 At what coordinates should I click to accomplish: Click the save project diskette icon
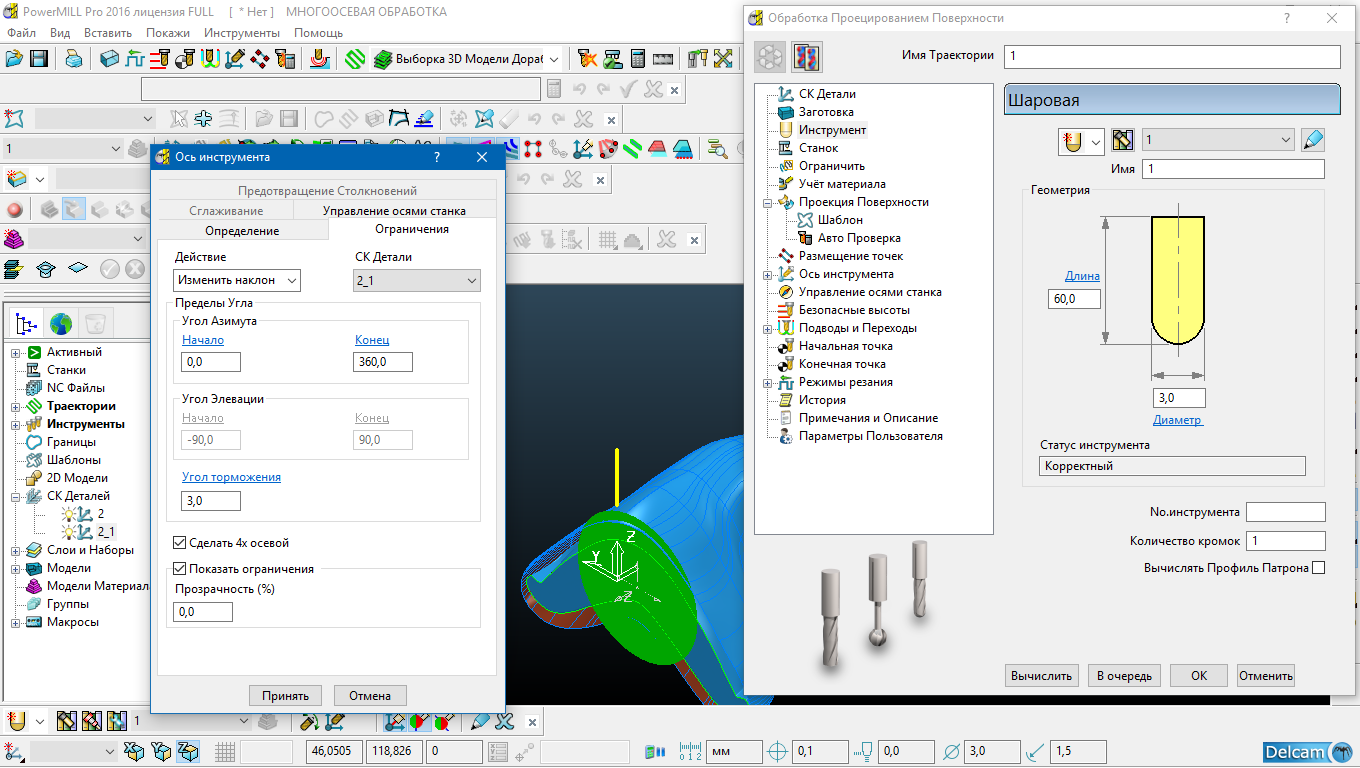pos(39,59)
